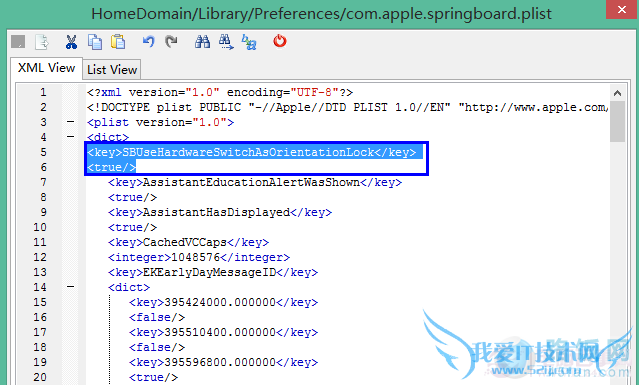Image resolution: width=639 pixels, height=385 pixels.
Task: Open Find with the binoculars icon
Action: 202,42
